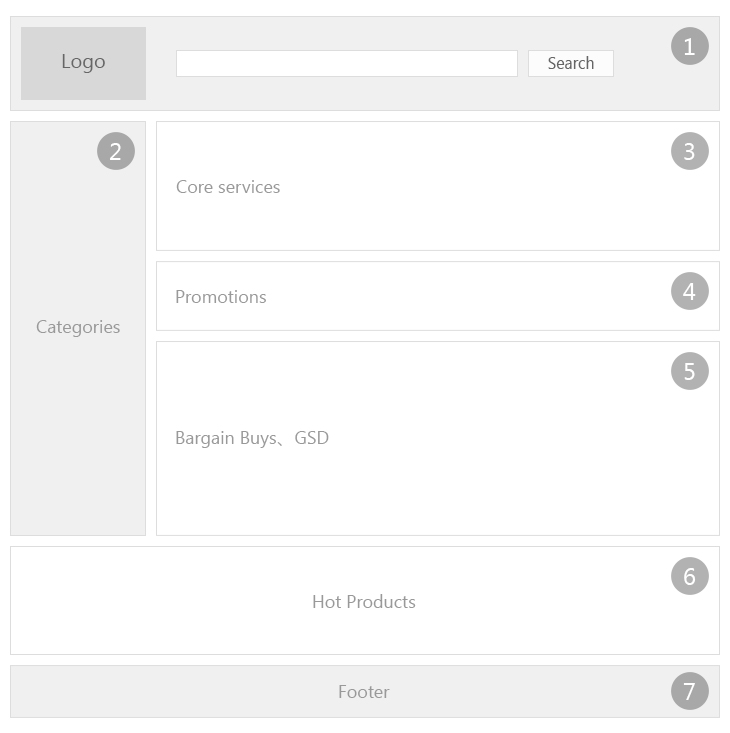Screen dimensions: 730x733
Task: Click the number 2 badge in Categories
Action: [x=115, y=151]
